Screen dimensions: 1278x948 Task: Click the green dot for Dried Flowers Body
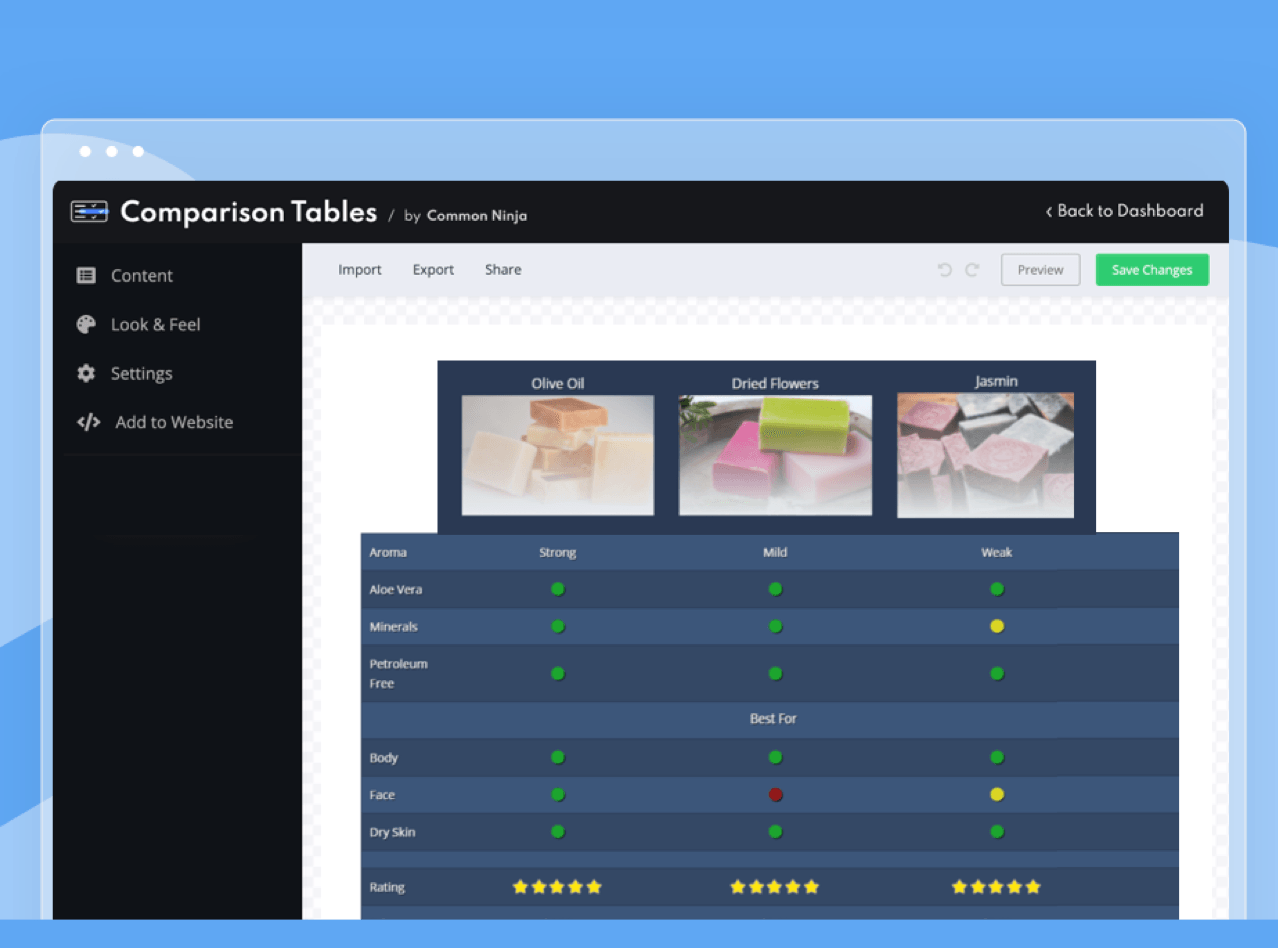click(x=775, y=757)
